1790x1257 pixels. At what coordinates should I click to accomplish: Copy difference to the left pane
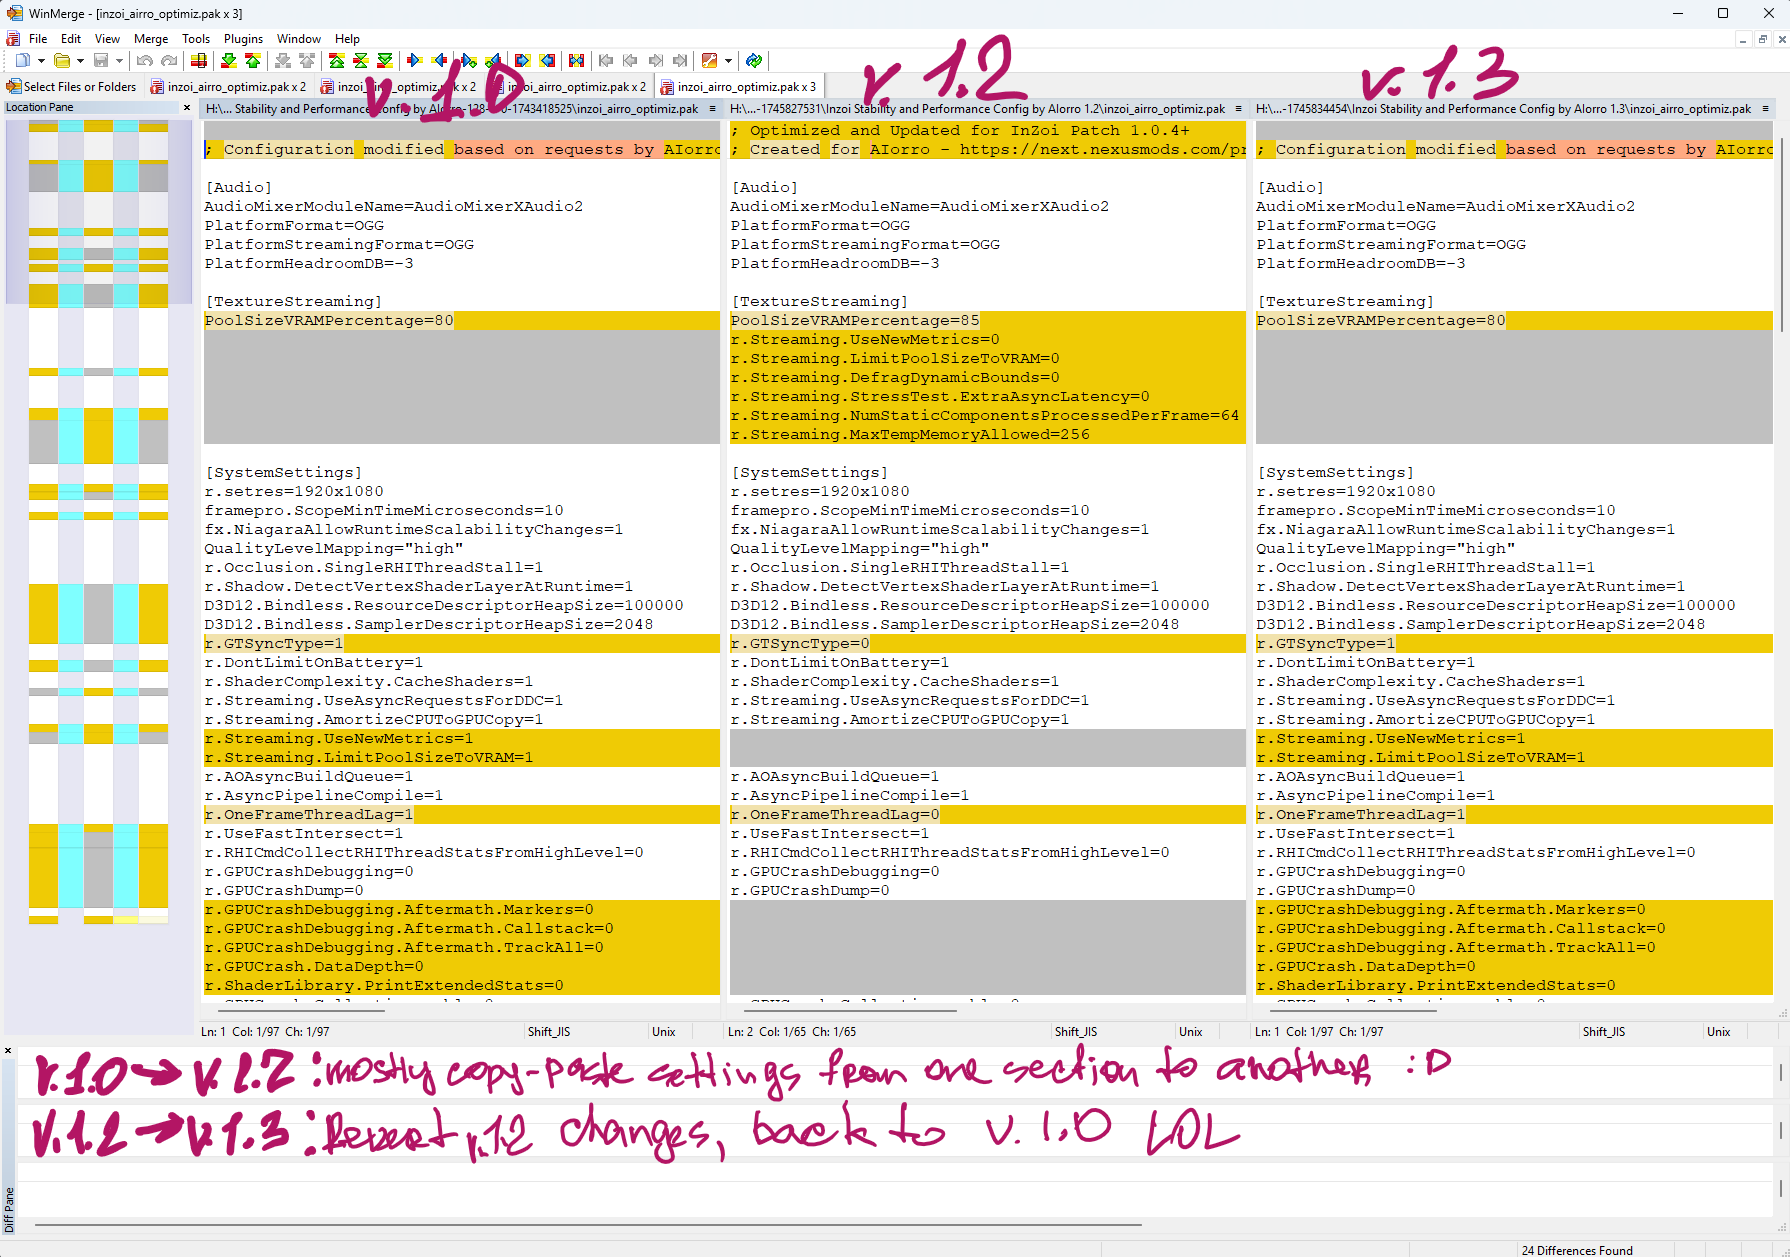pos(439,61)
